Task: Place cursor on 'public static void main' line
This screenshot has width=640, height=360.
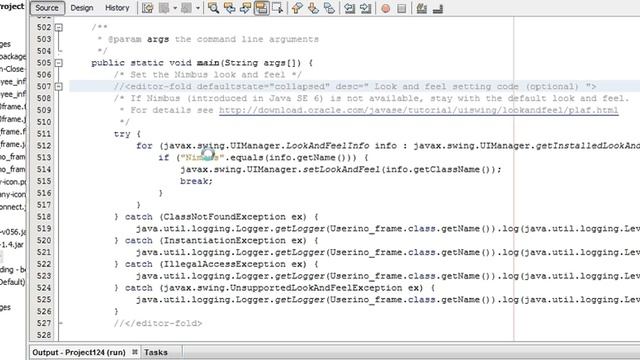Action: 202,63
